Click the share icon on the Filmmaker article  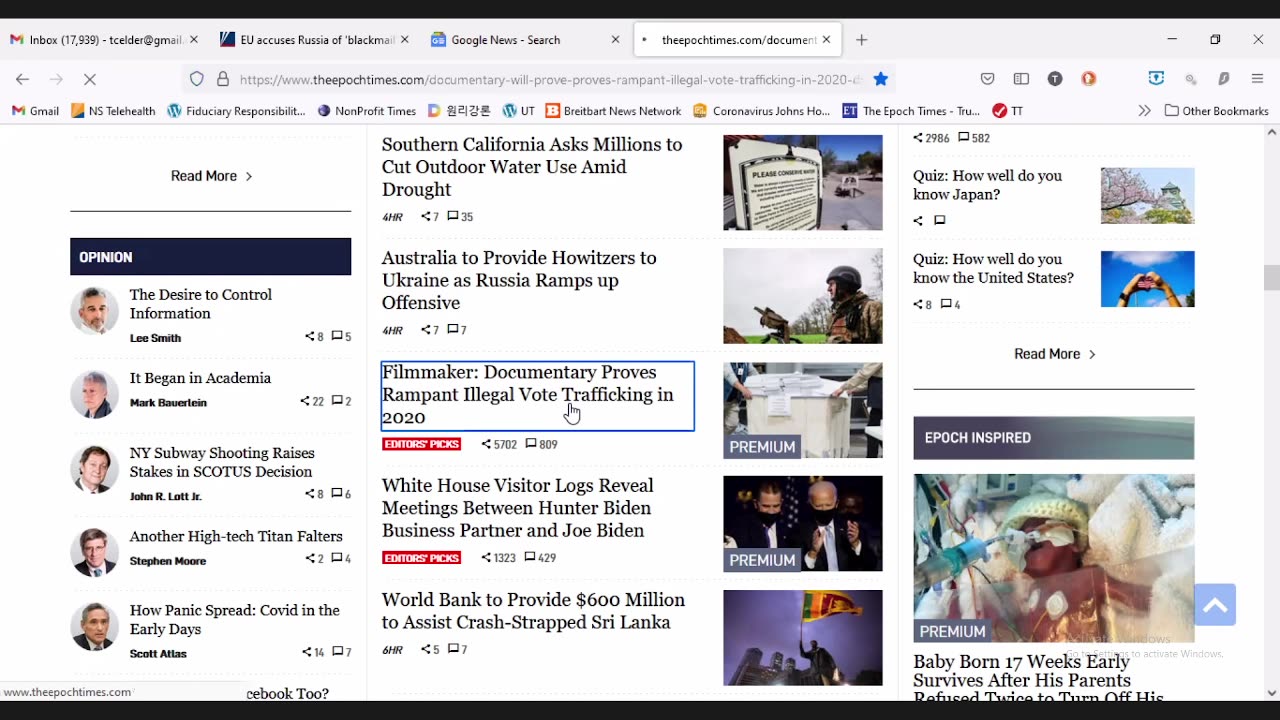486,444
